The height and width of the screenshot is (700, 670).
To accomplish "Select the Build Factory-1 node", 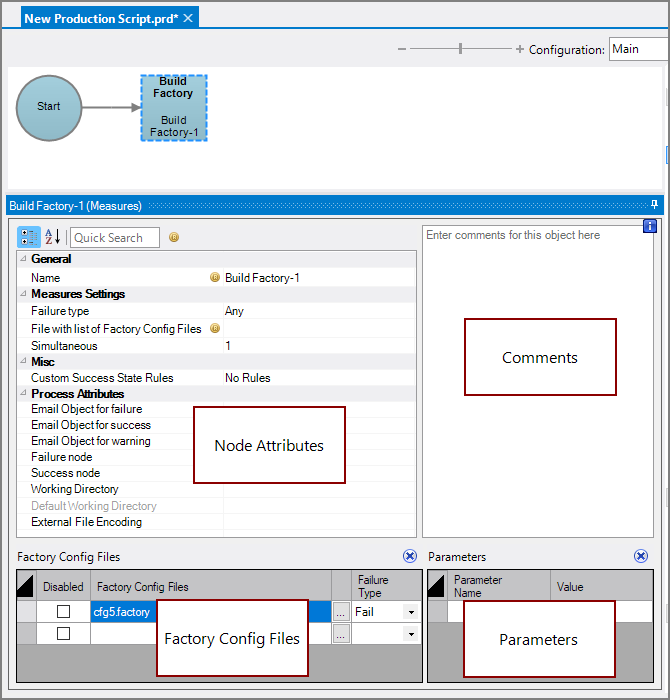I will click(174, 108).
